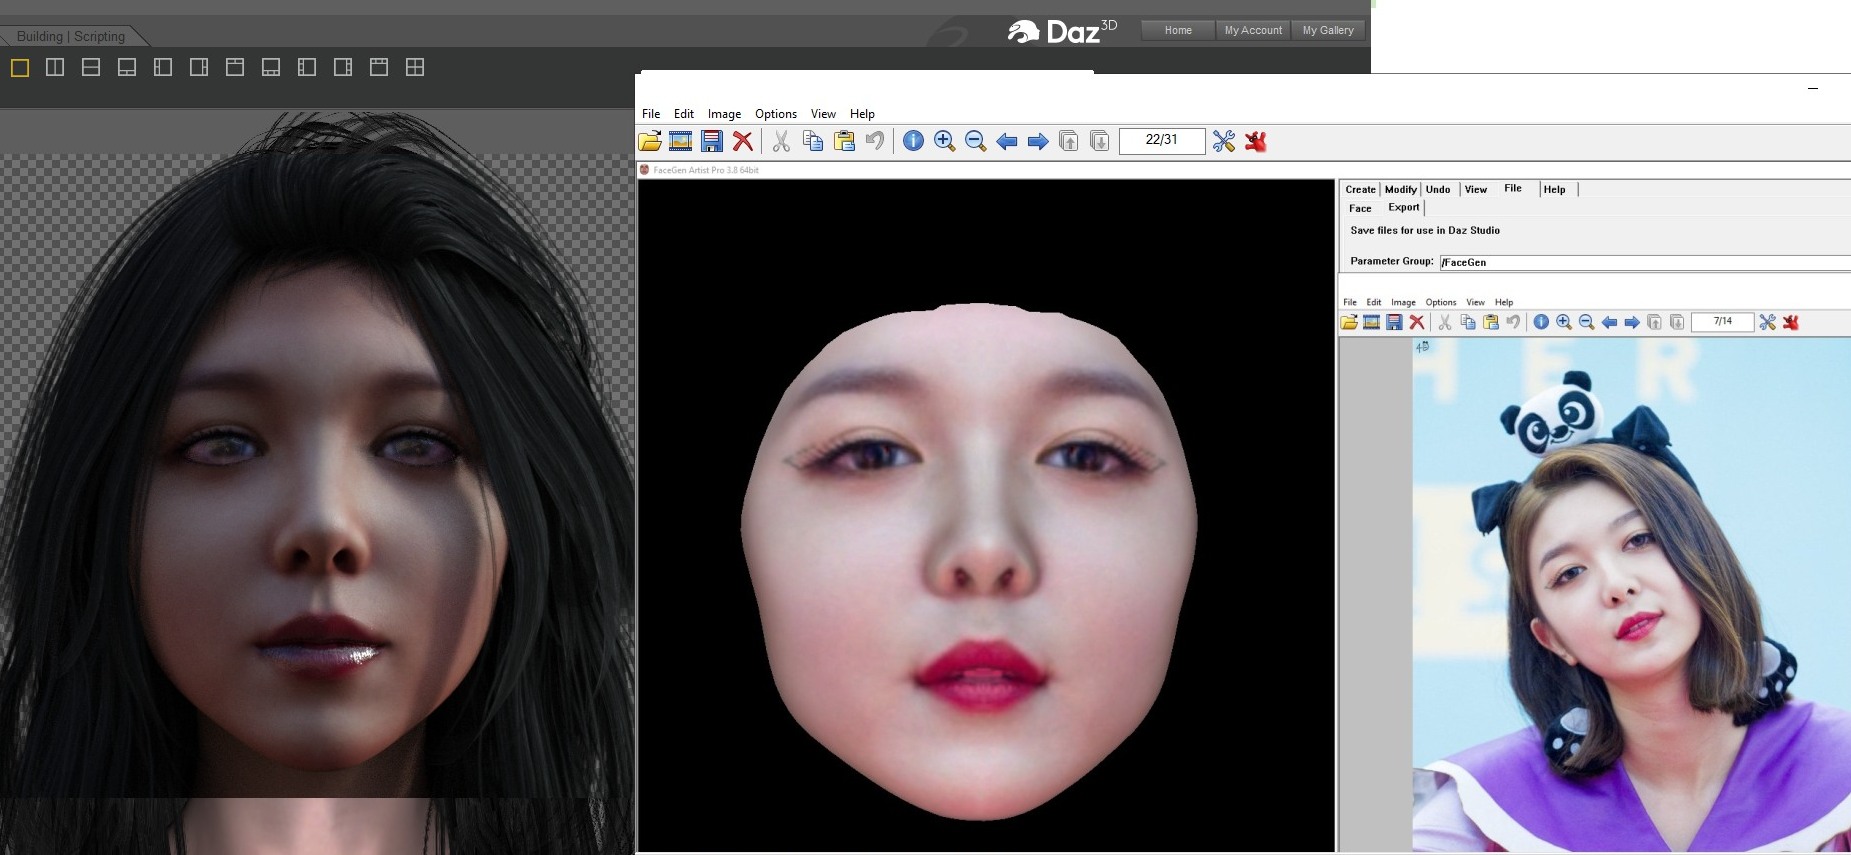This screenshot has height=855, width=1851.
Task: Select the side-by-side two-pane viewport layout
Action: pyautogui.click(x=55, y=68)
